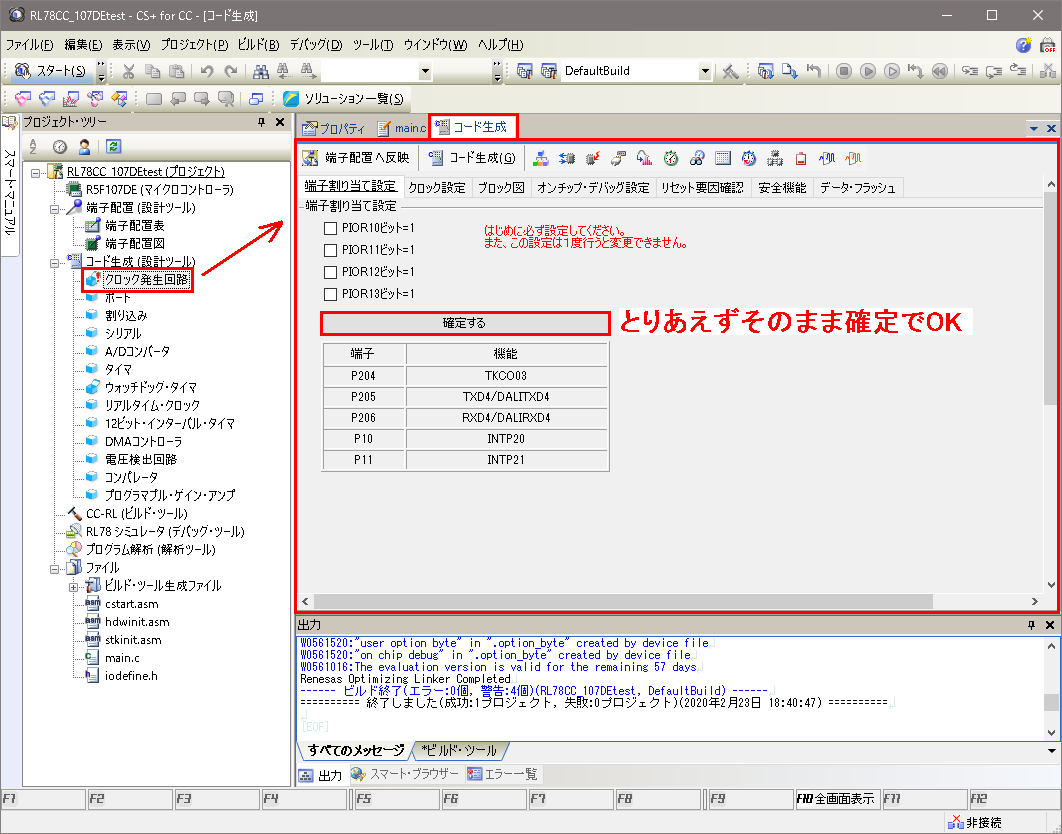The width and height of the screenshot is (1062, 834).
Task: Open the On-chip Debug Setting (オンチップ・デバッグ設定) tab
Action: [593, 188]
